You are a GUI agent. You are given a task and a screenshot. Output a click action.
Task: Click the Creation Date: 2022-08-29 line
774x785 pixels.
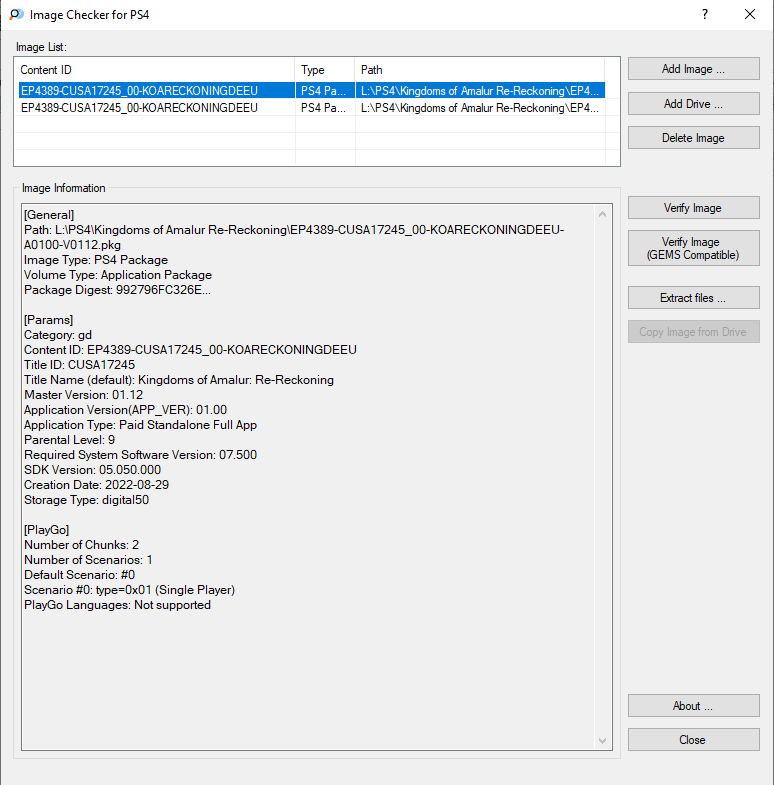click(x=97, y=485)
